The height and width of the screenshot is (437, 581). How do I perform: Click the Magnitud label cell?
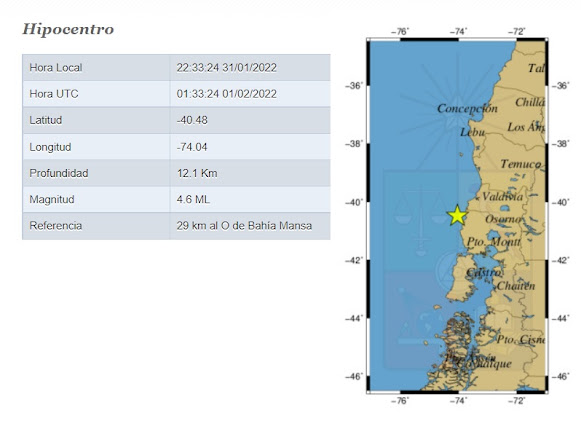coord(96,199)
